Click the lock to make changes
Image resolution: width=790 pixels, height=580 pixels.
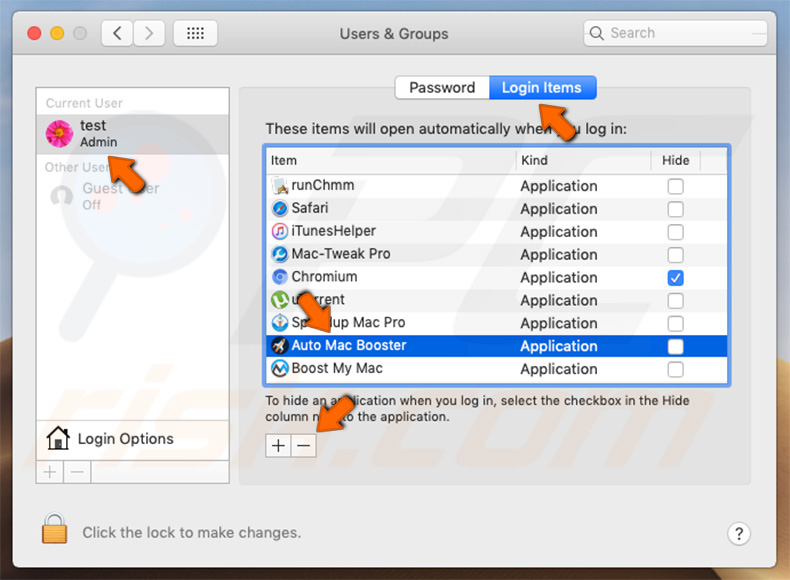[x=54, y=529]
